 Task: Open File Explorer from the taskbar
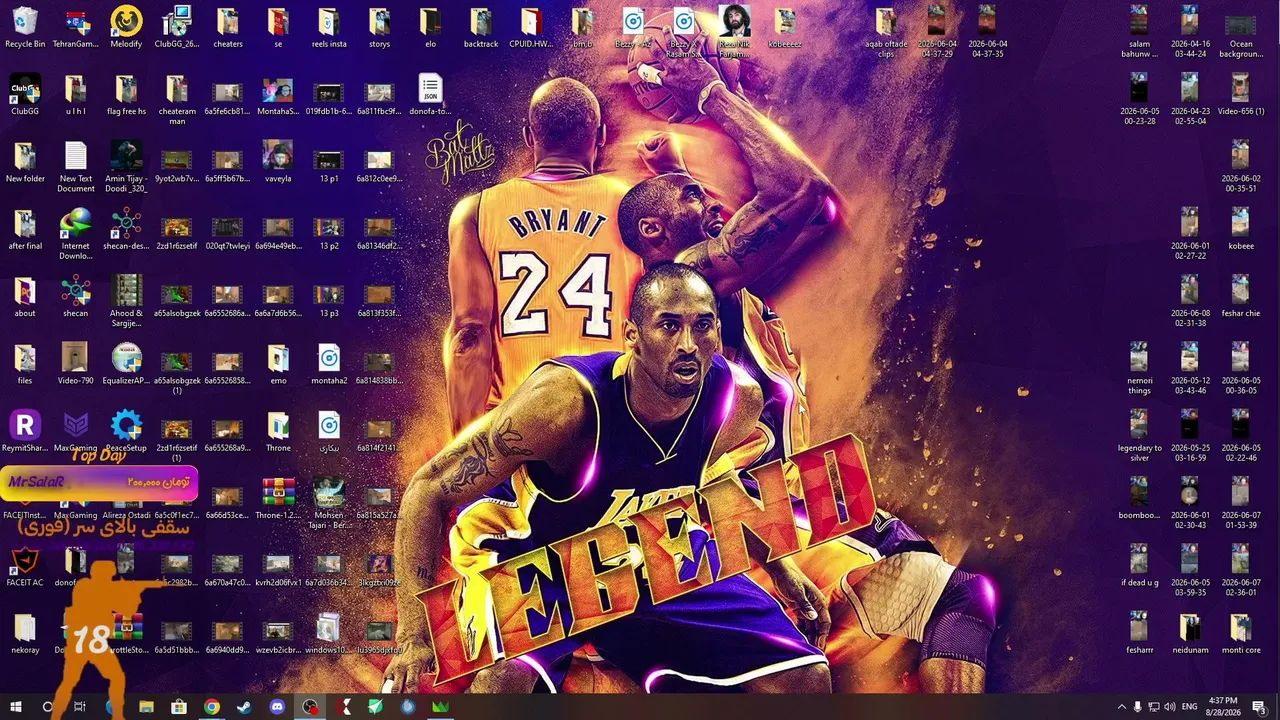pyautogui.click(x=146, y=707)
